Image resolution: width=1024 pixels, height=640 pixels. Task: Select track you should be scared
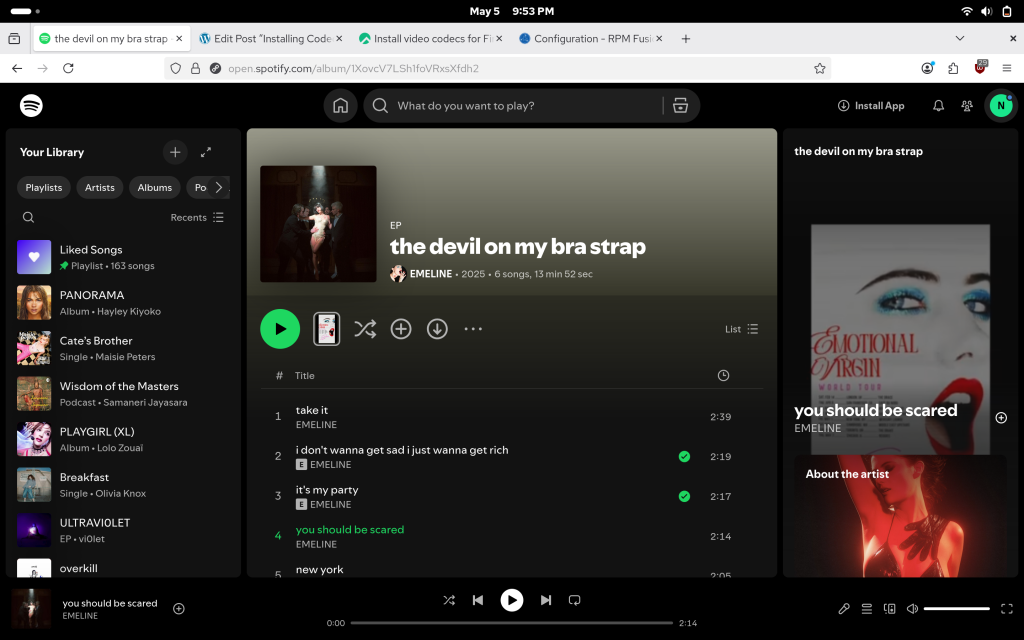[512, 536]
